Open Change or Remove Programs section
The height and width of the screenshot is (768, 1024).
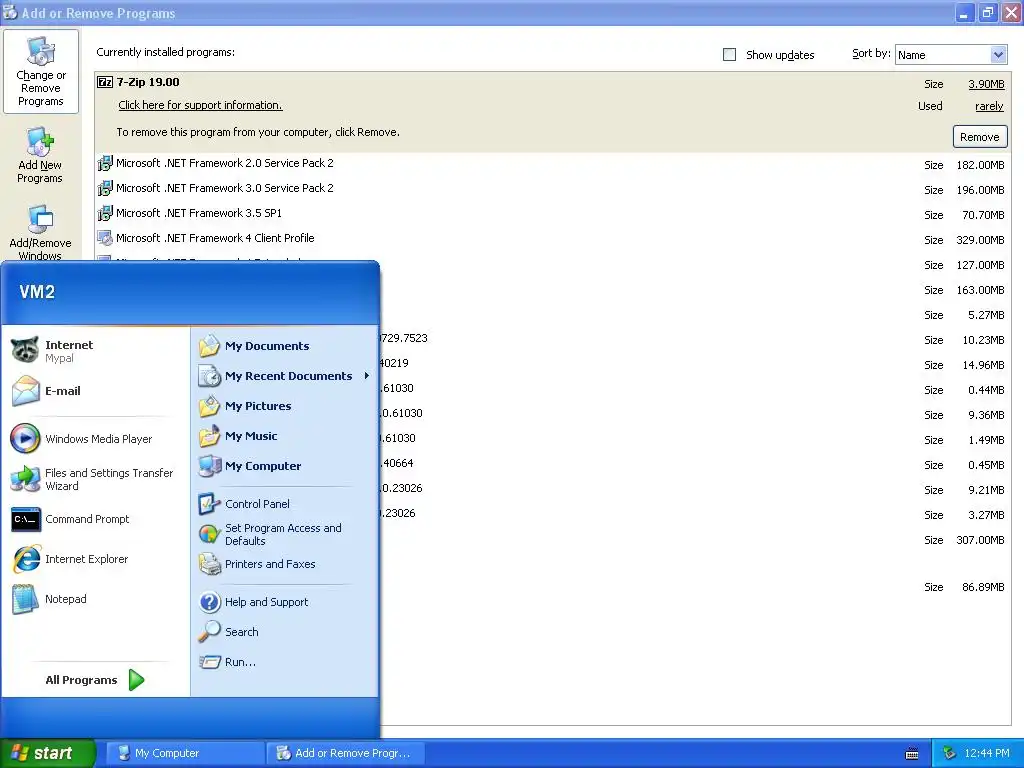tap(40, 71)
